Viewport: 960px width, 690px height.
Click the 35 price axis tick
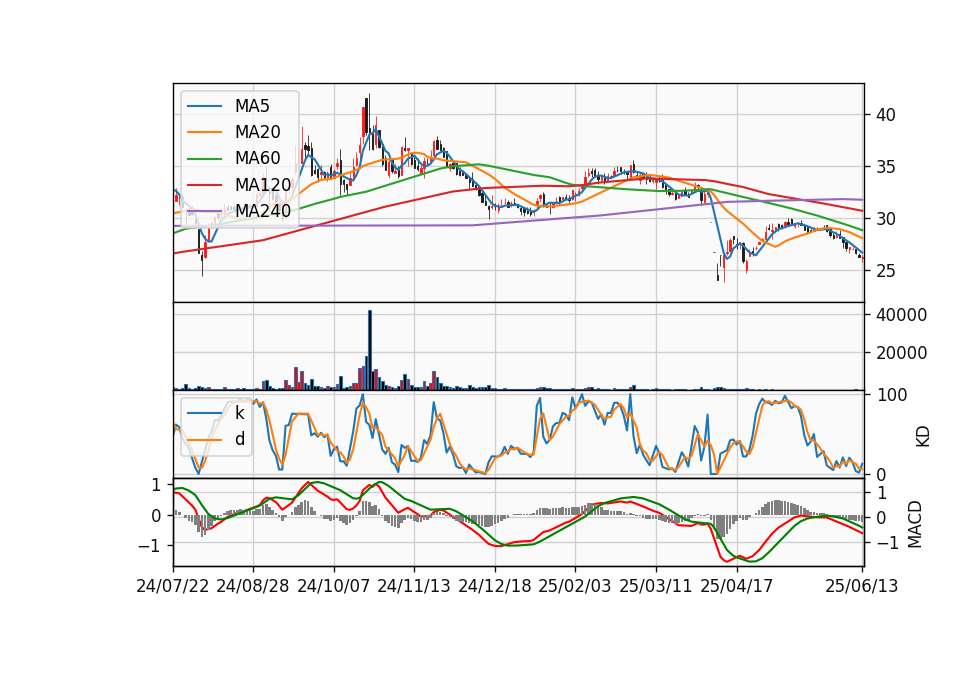point(885,167)
